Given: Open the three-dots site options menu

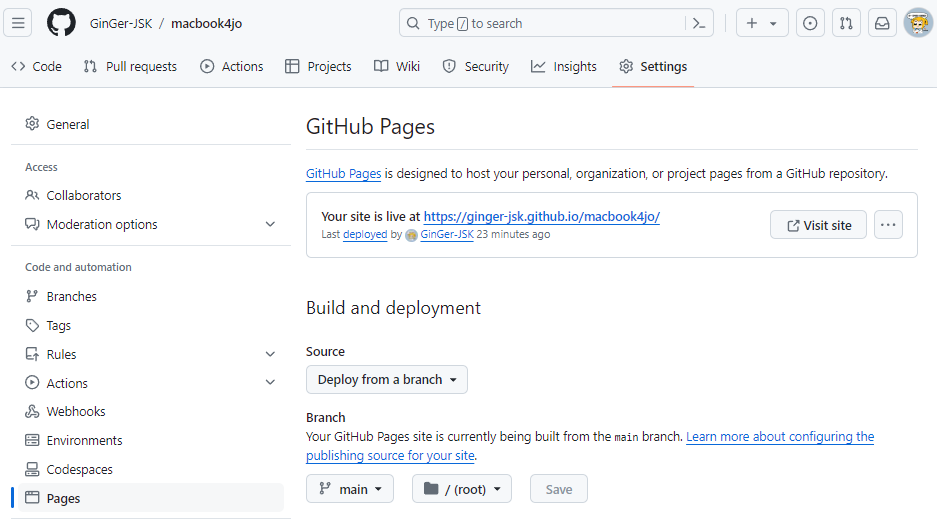Looking at the screenshot, I should [x=888, y=225].
